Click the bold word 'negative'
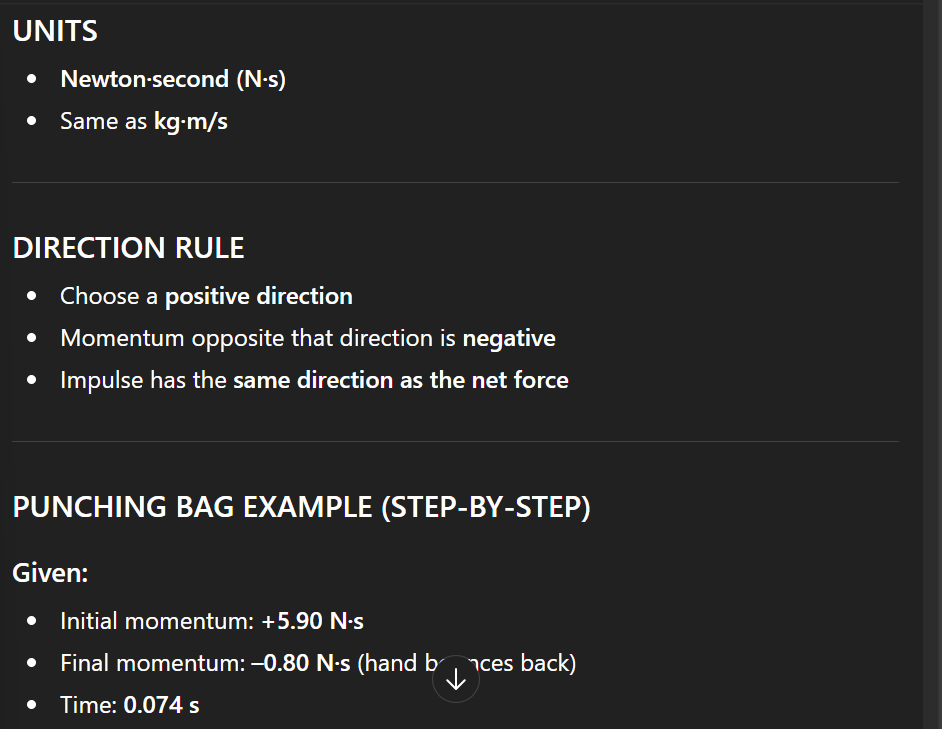942x729 pixels. point(508,338)
